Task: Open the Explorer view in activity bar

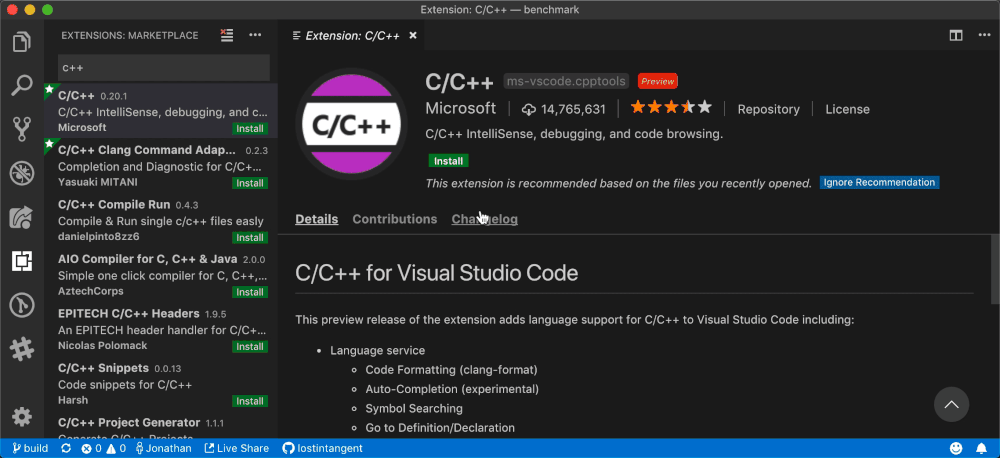Action: (x=21, y=42)
